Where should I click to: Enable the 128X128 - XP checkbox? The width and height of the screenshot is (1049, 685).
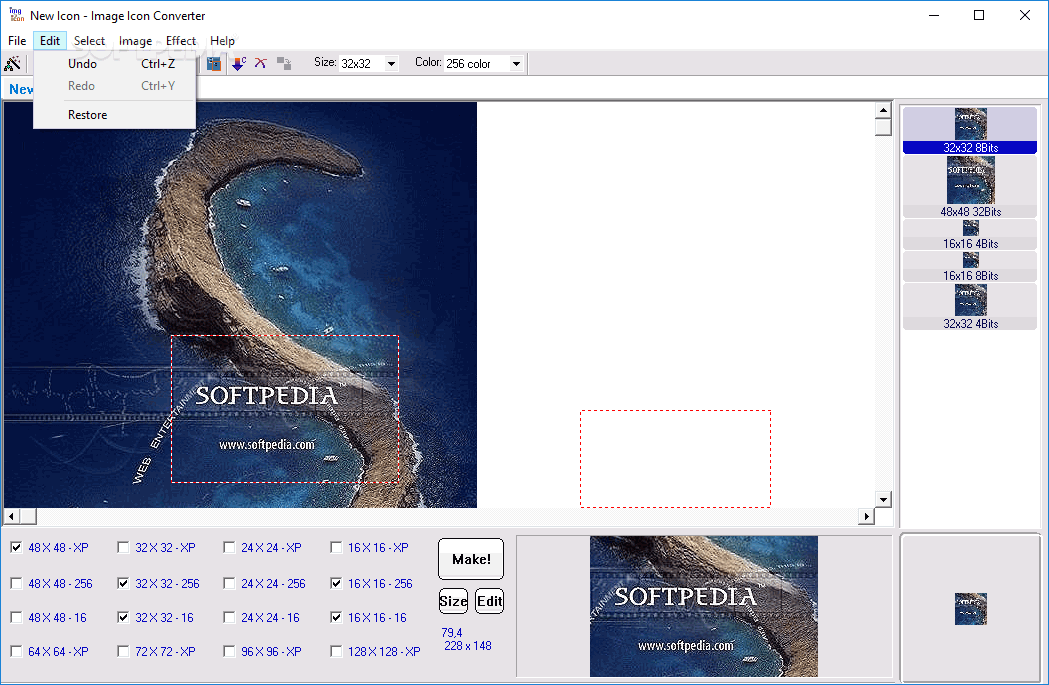[337, 652]
